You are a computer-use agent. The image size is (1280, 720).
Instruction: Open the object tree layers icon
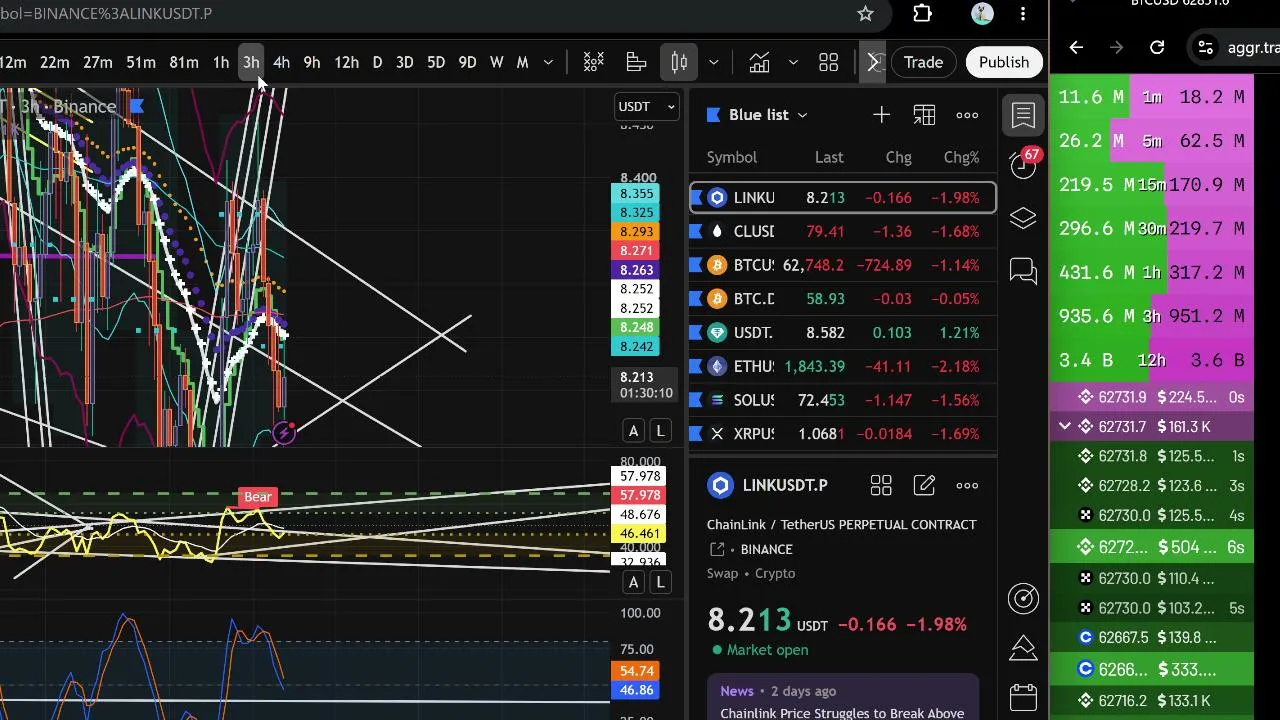(x=1023, y=218)
